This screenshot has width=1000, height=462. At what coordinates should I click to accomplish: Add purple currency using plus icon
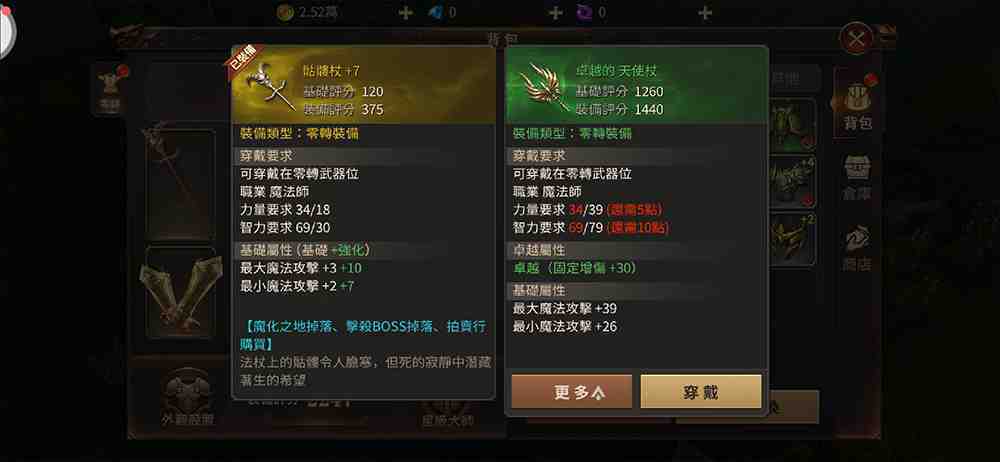click(705, 12)
